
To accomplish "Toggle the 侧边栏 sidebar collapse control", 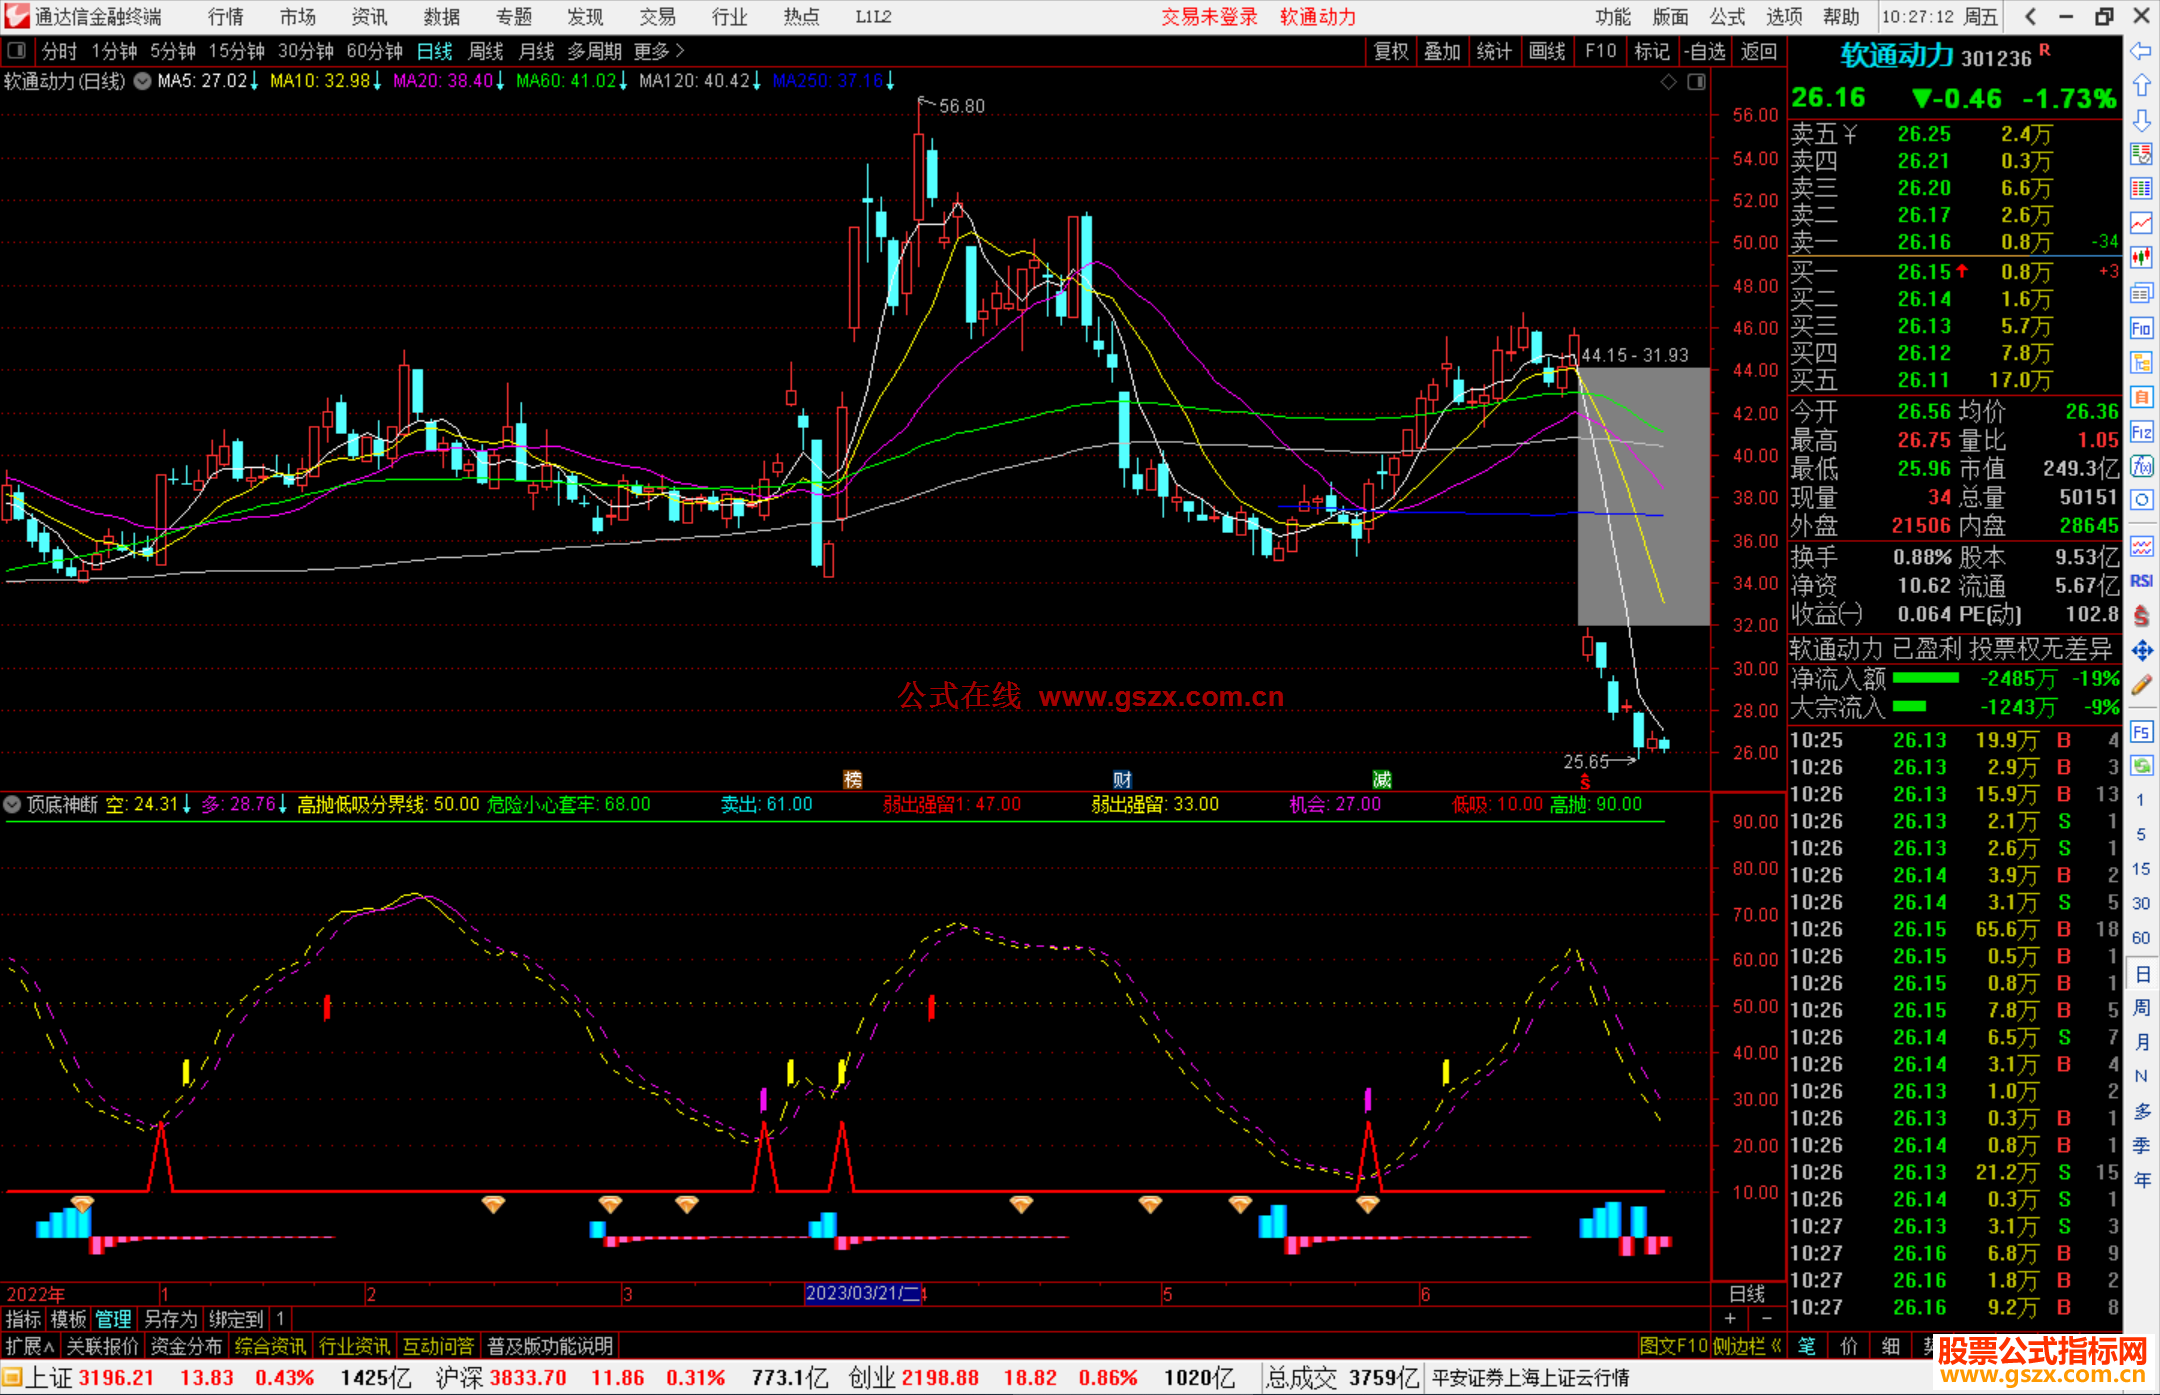I will [1746, 1346].
